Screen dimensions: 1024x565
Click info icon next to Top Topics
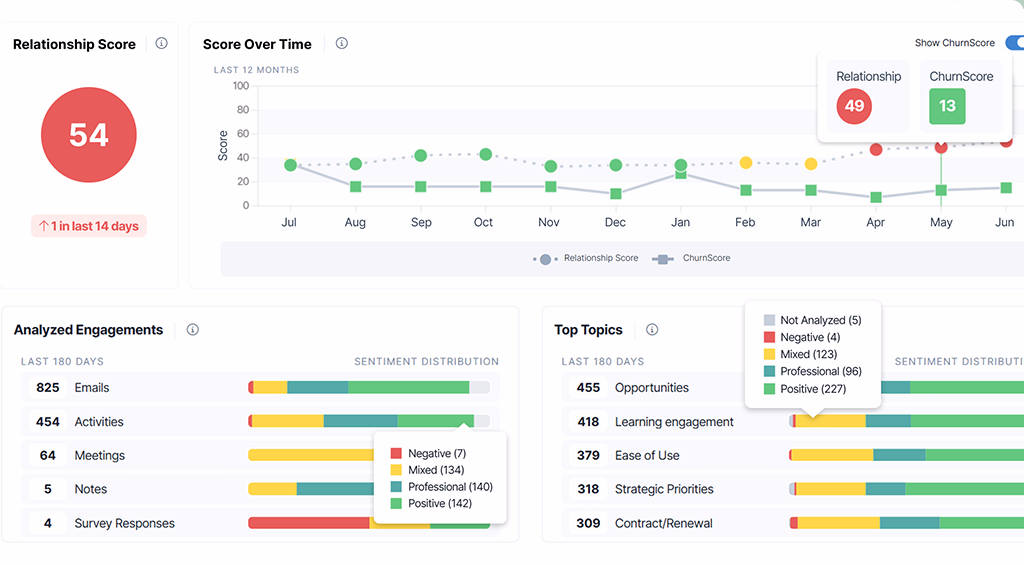pyautogui.click(x=652, y=330)
